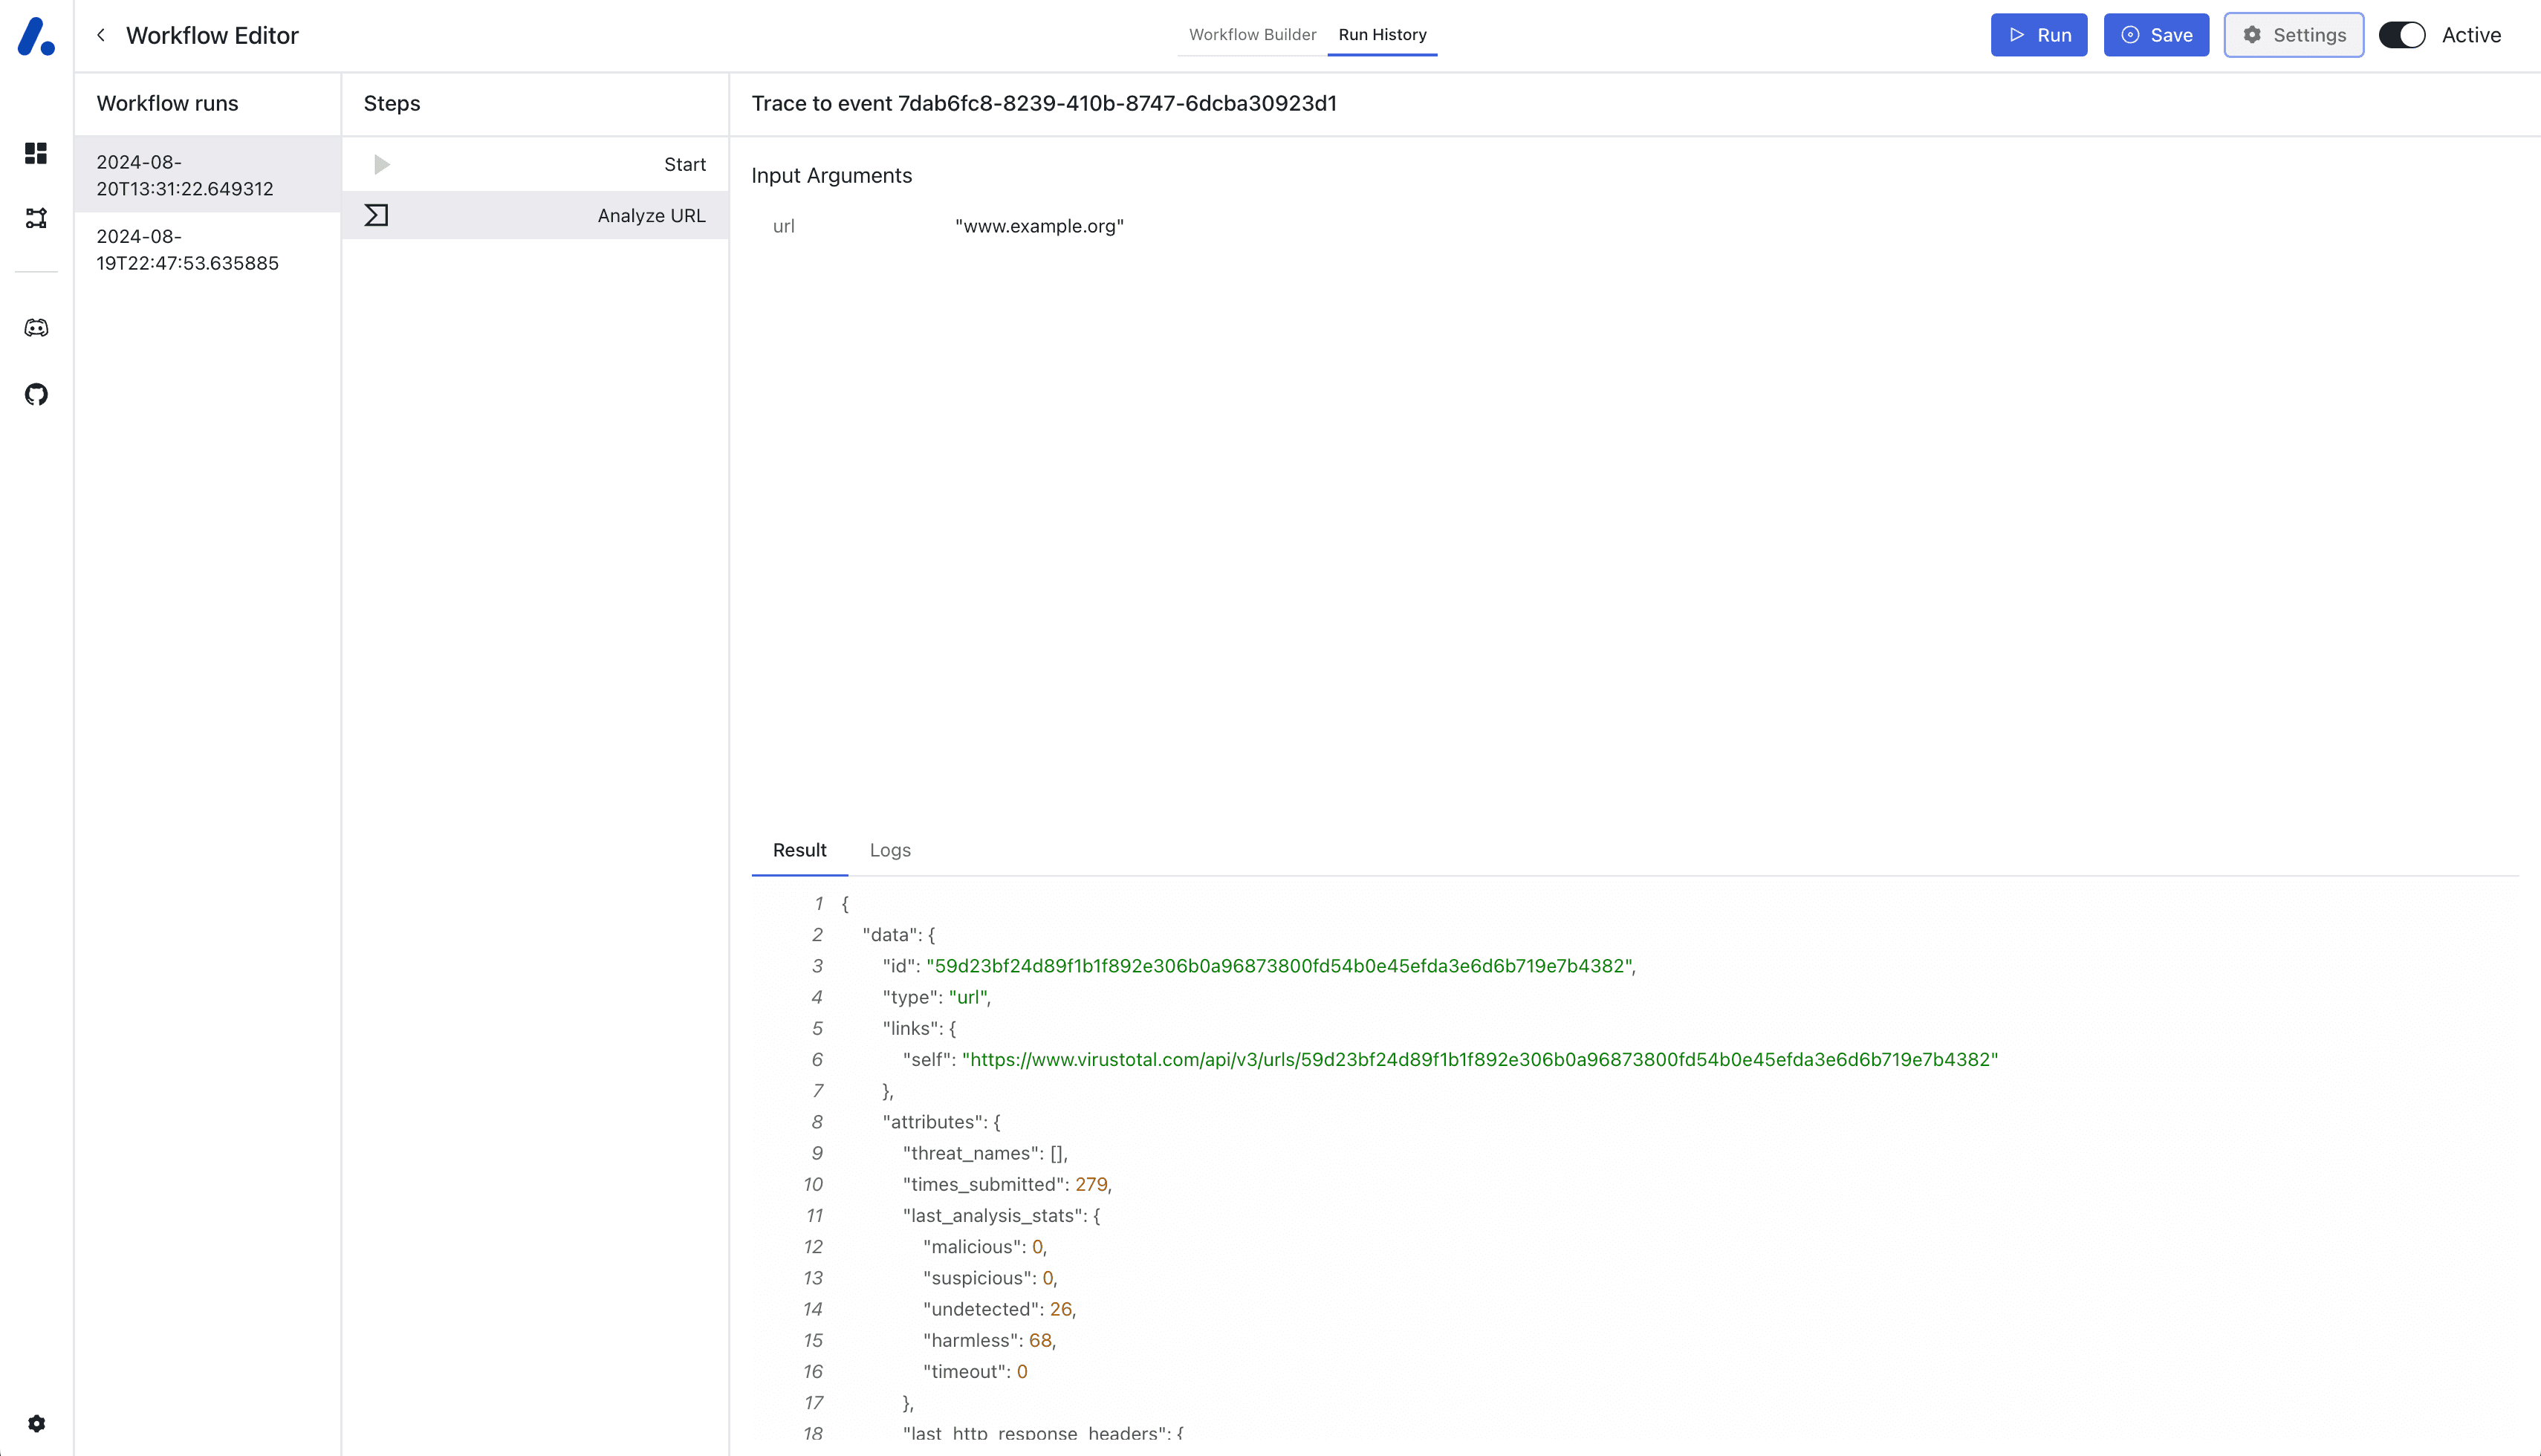The width and height of the screenshot is (2541, 1456).
Task: Click the back arrow navigation icon
Action: coord(101,35)
